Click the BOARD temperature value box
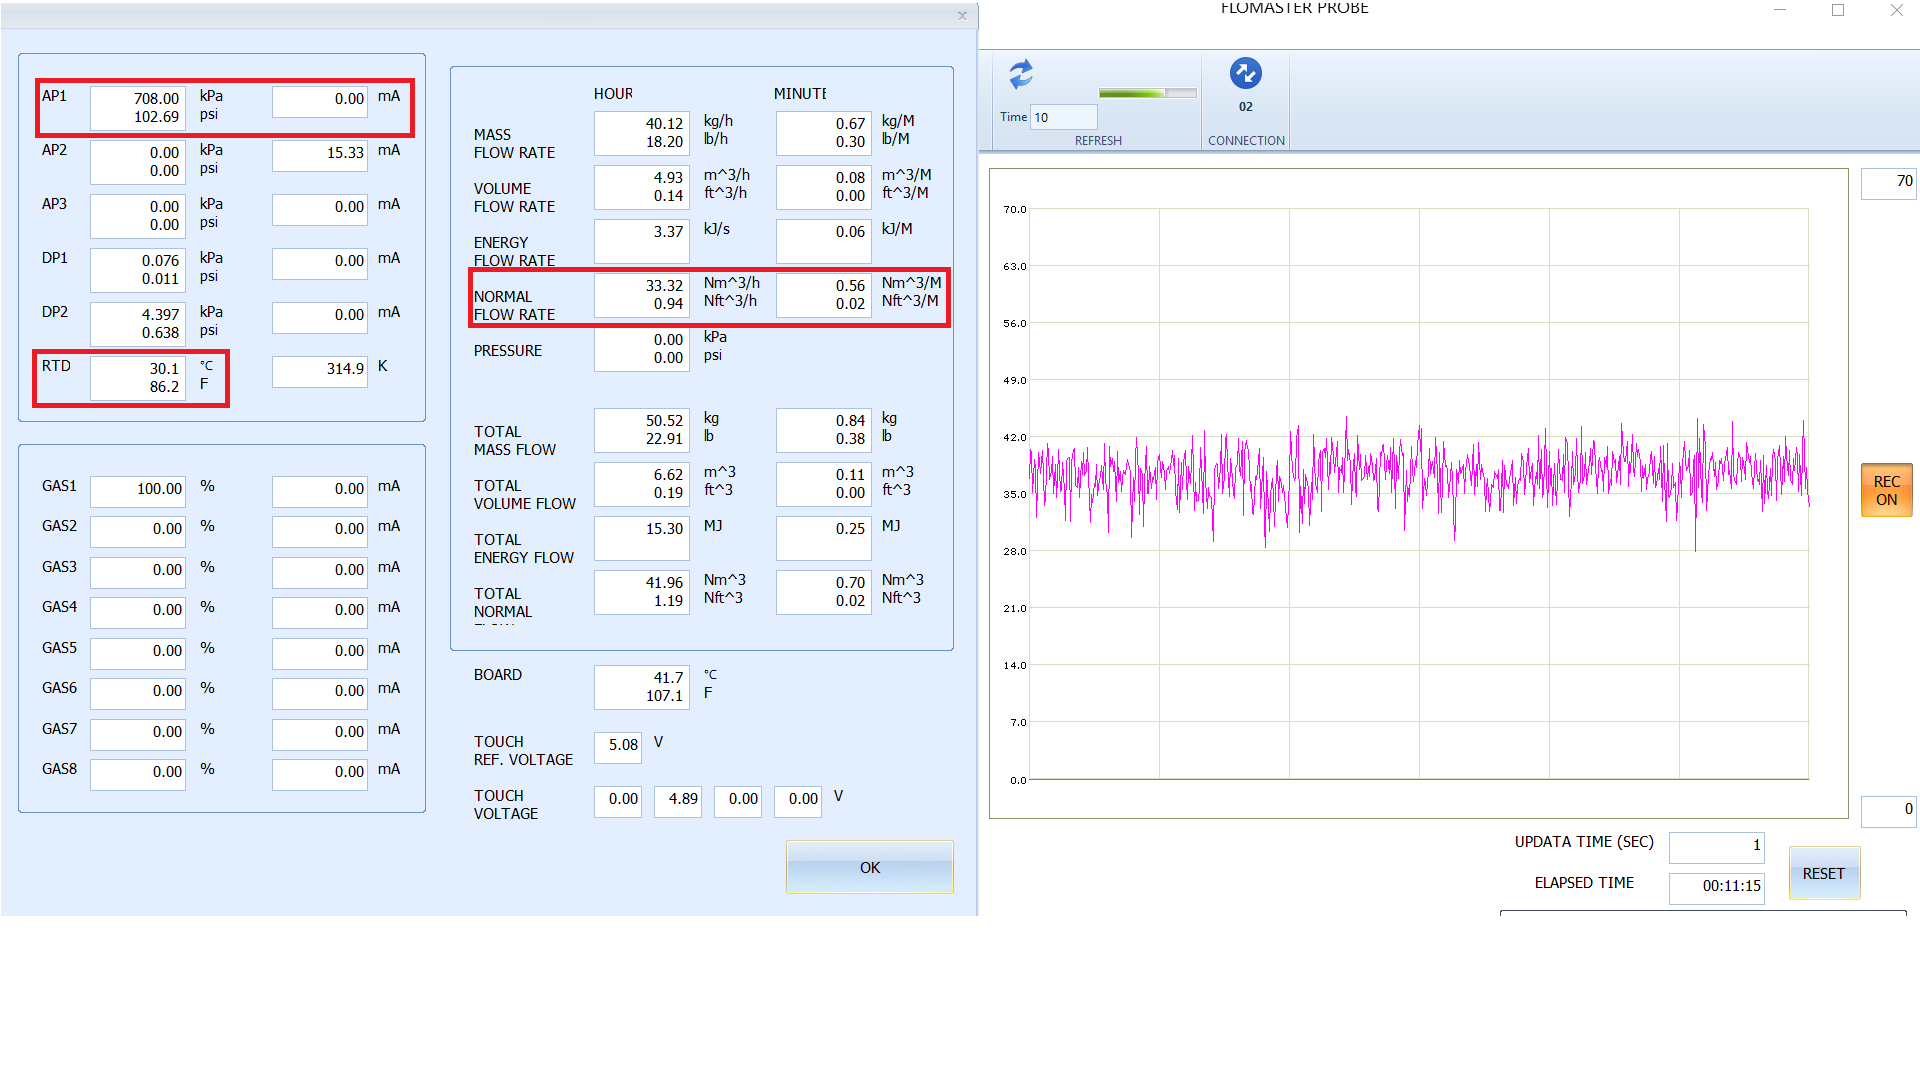This screenshot has width=1920, height=1080. (x=641, y=687)
